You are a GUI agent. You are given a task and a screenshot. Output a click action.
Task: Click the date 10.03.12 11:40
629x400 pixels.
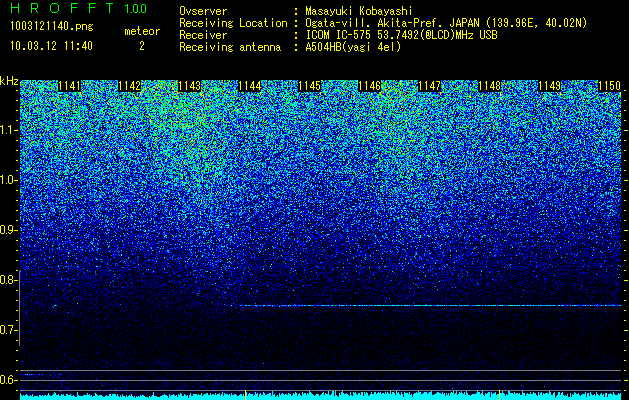[x=51, y=46]
